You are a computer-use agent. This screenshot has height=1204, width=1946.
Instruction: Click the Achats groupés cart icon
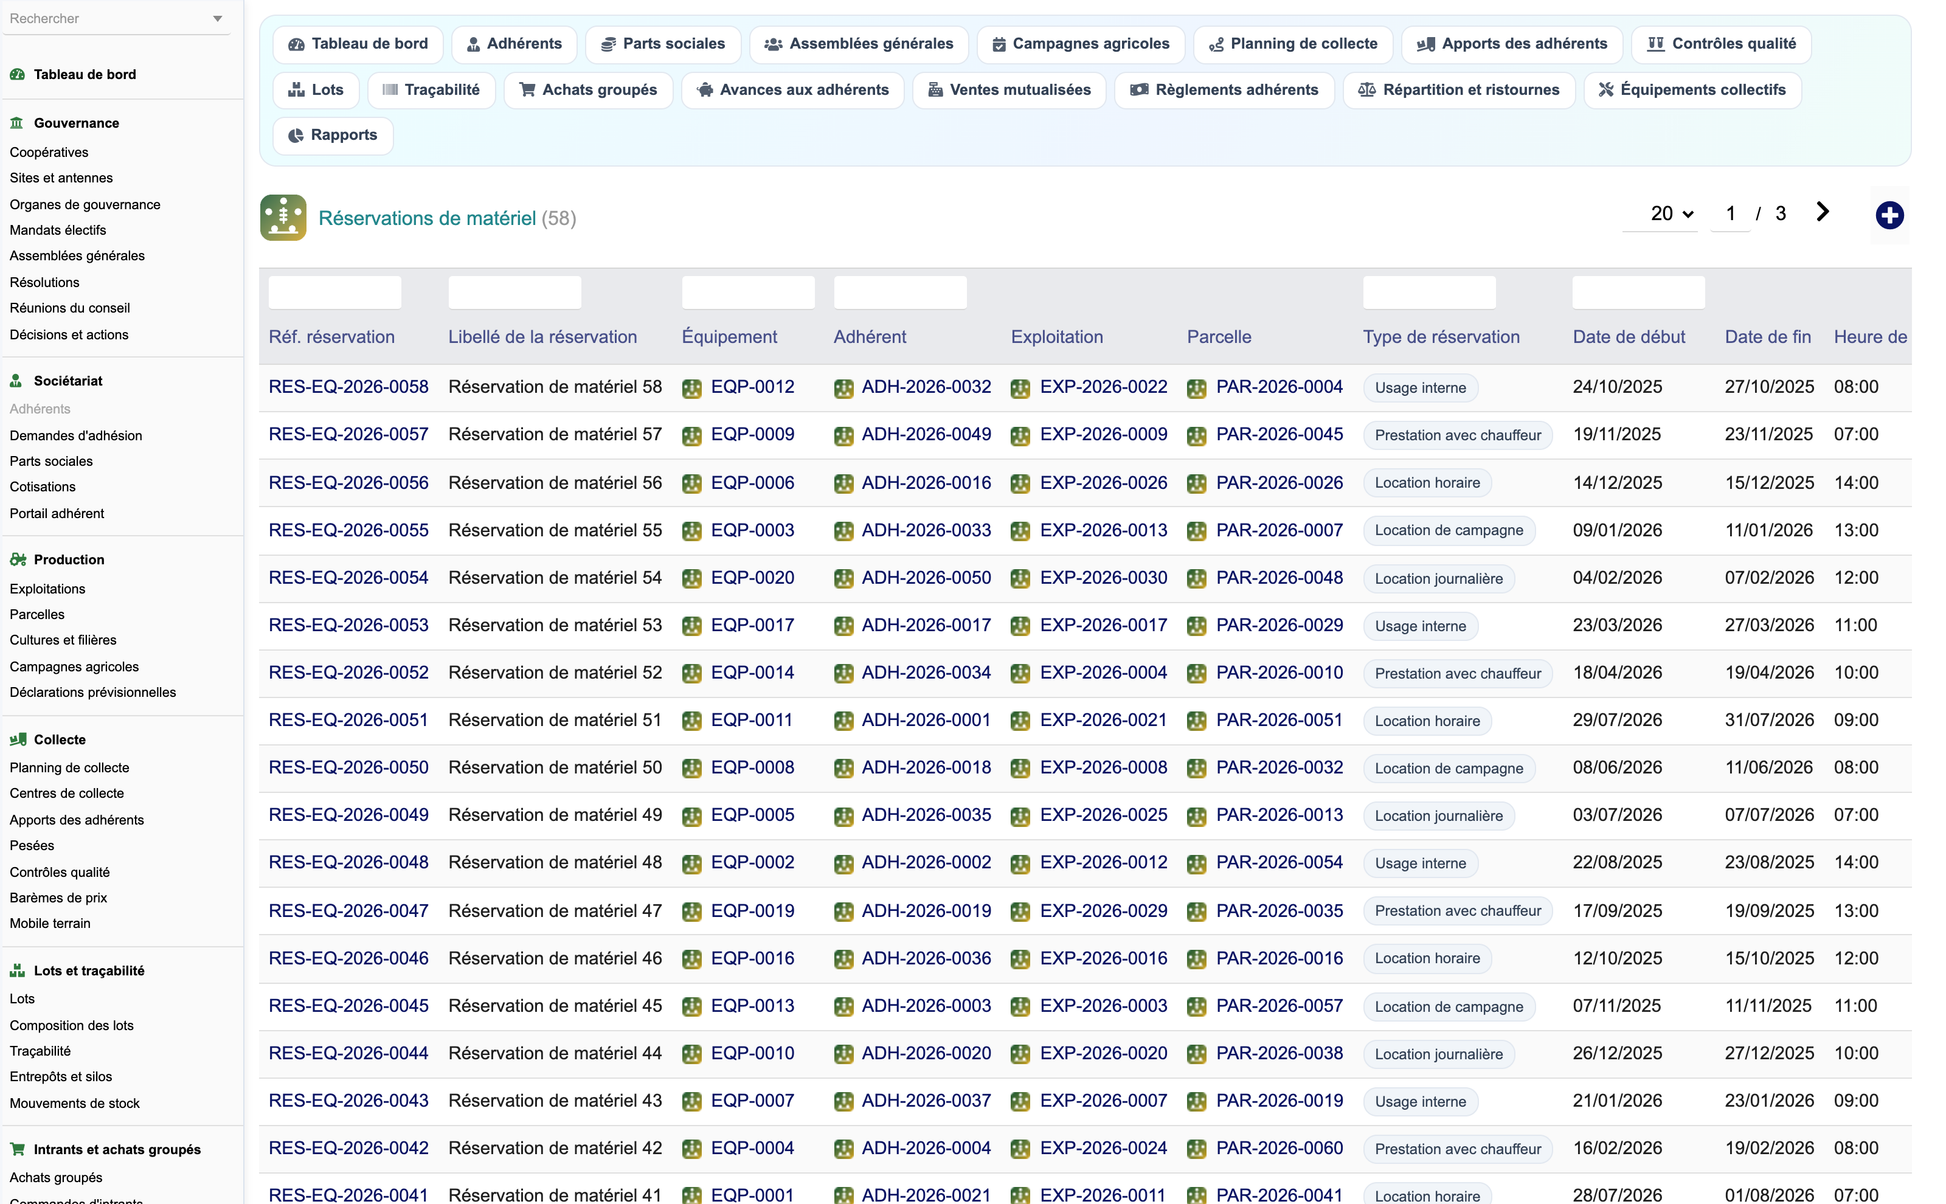(x=527, y=90)
